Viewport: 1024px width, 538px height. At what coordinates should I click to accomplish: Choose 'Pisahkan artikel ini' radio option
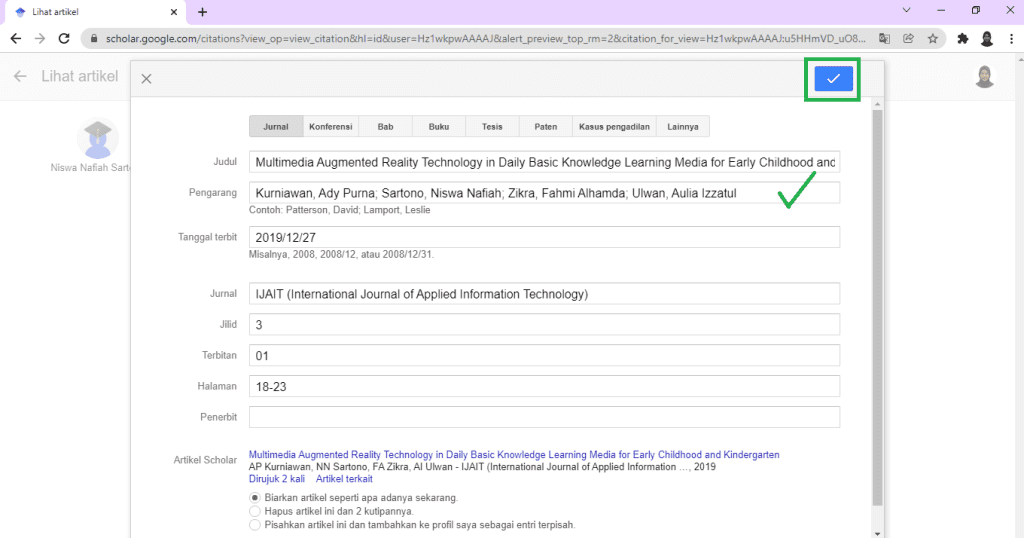255,524
